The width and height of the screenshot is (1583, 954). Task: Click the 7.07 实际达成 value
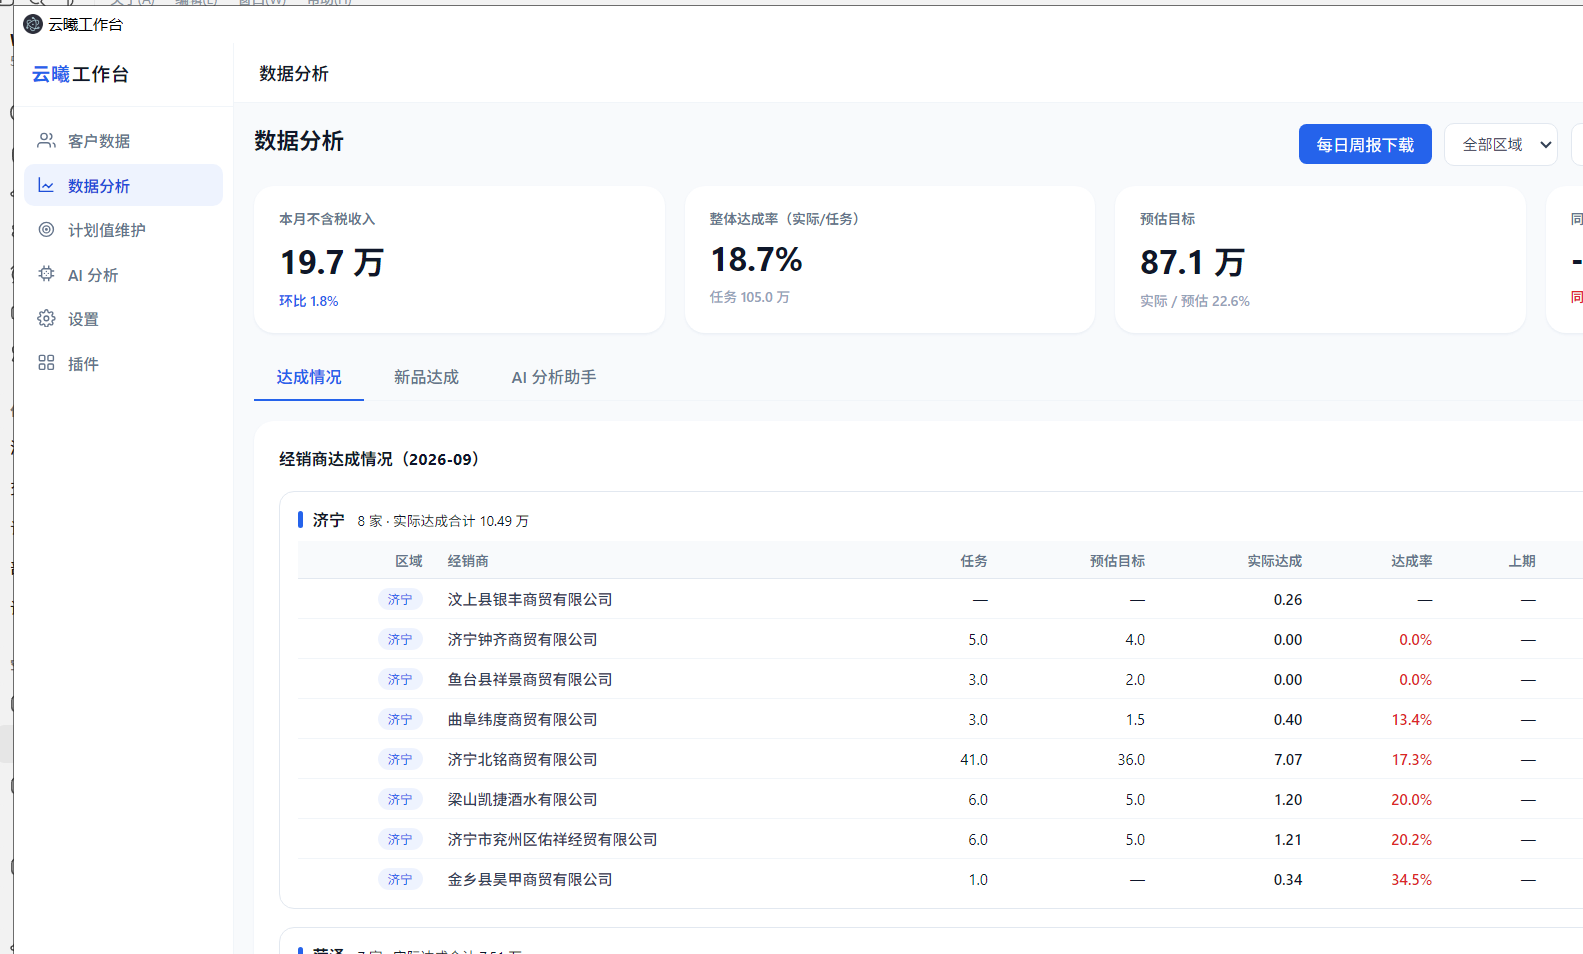(x=1288, y=759)
